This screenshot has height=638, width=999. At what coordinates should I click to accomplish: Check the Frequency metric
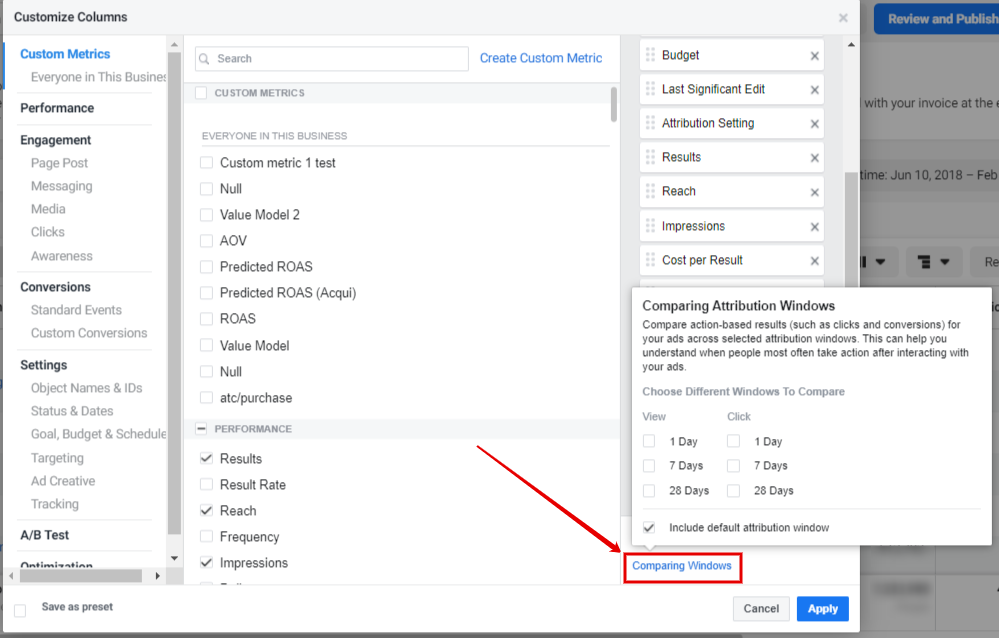pos(206,537)
